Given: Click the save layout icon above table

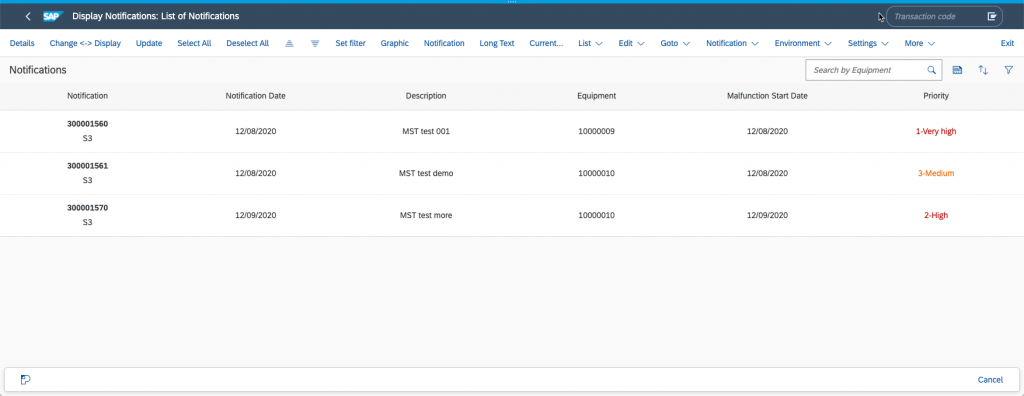Looking at the screenshot, I should pos(957,70).
